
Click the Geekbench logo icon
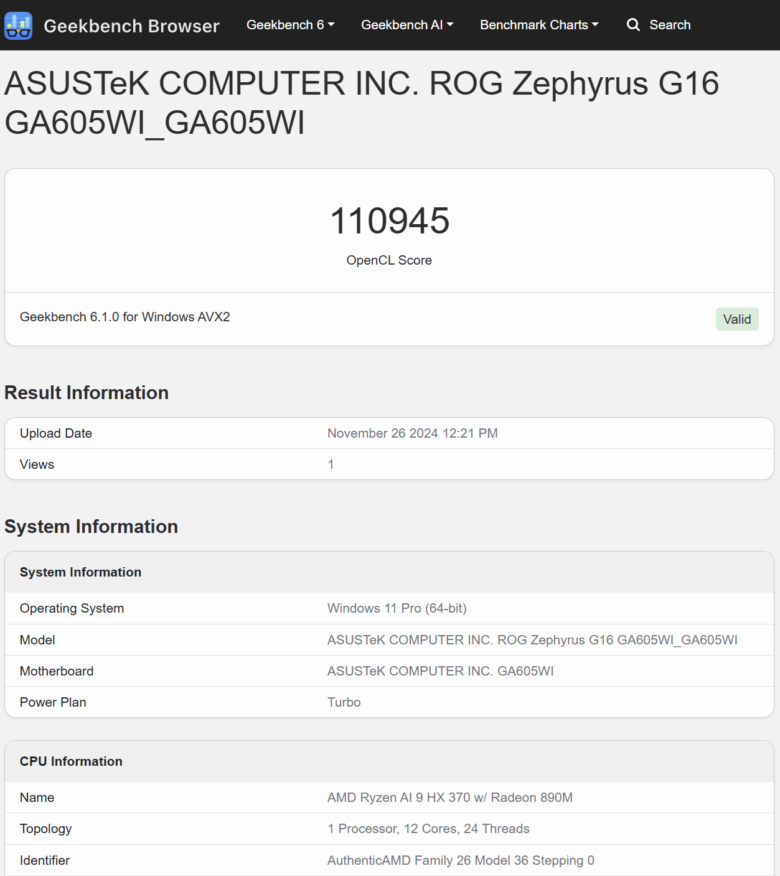pyautogui.click(x=18, y=25)
